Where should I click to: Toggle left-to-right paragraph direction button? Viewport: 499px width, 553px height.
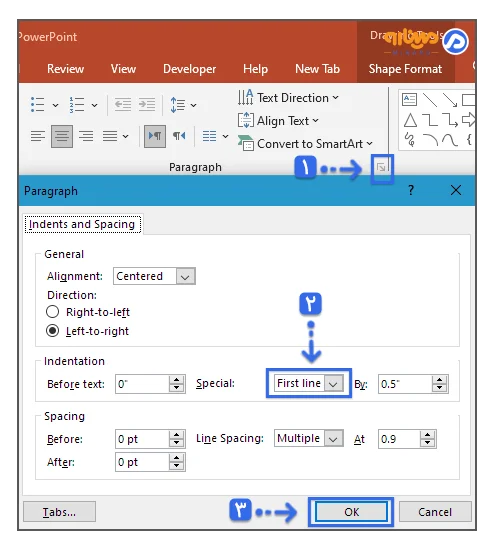155,136
